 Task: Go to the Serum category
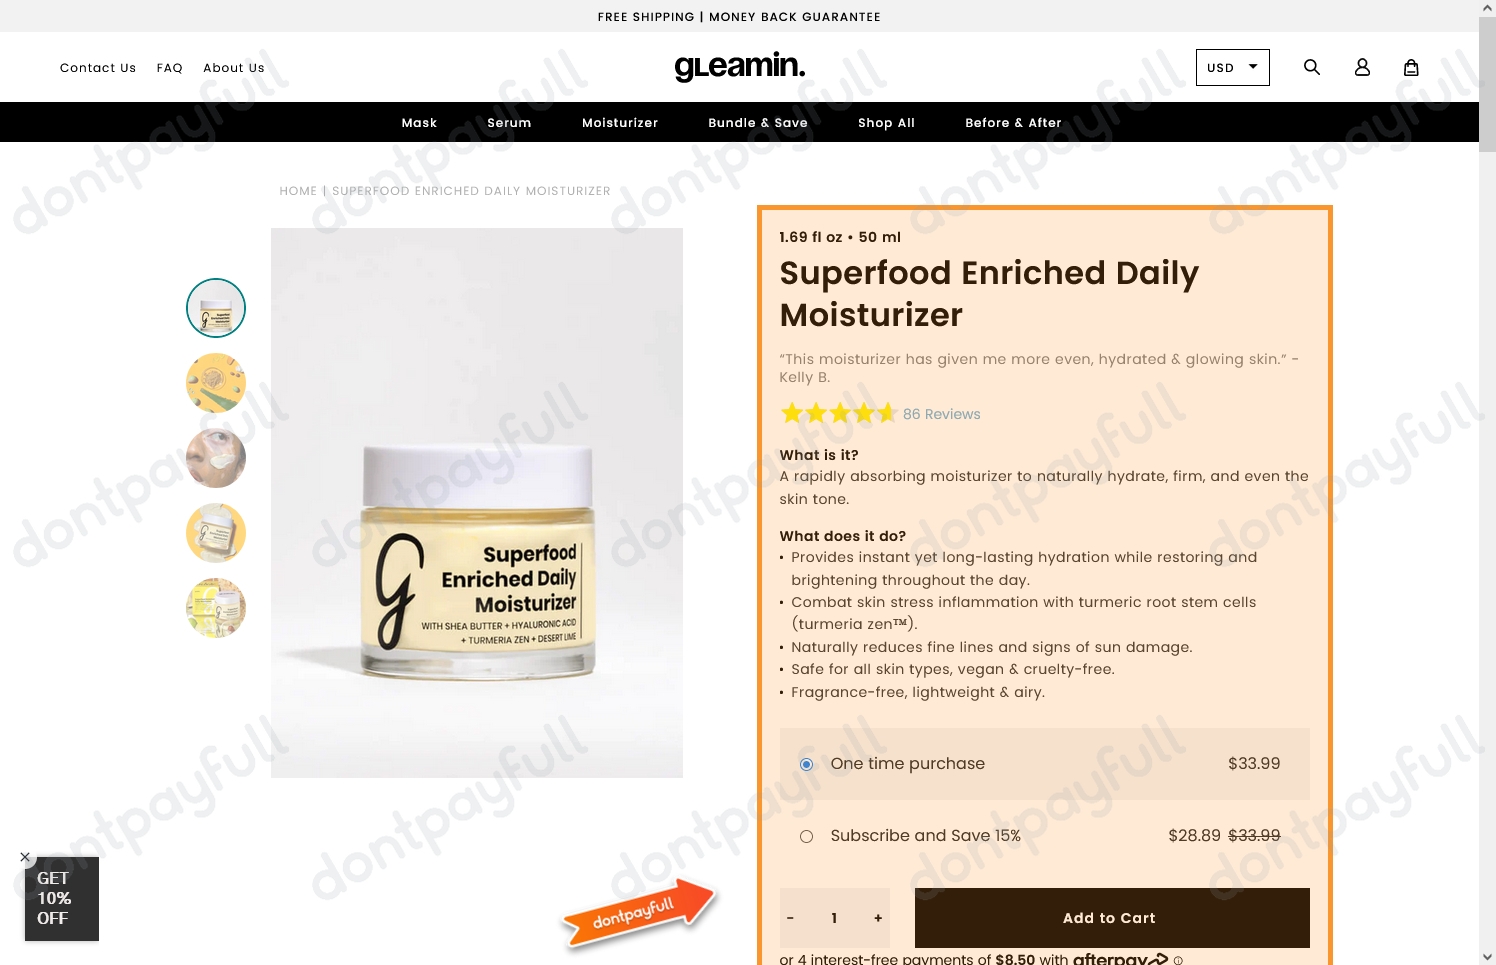tap(509, 122)
